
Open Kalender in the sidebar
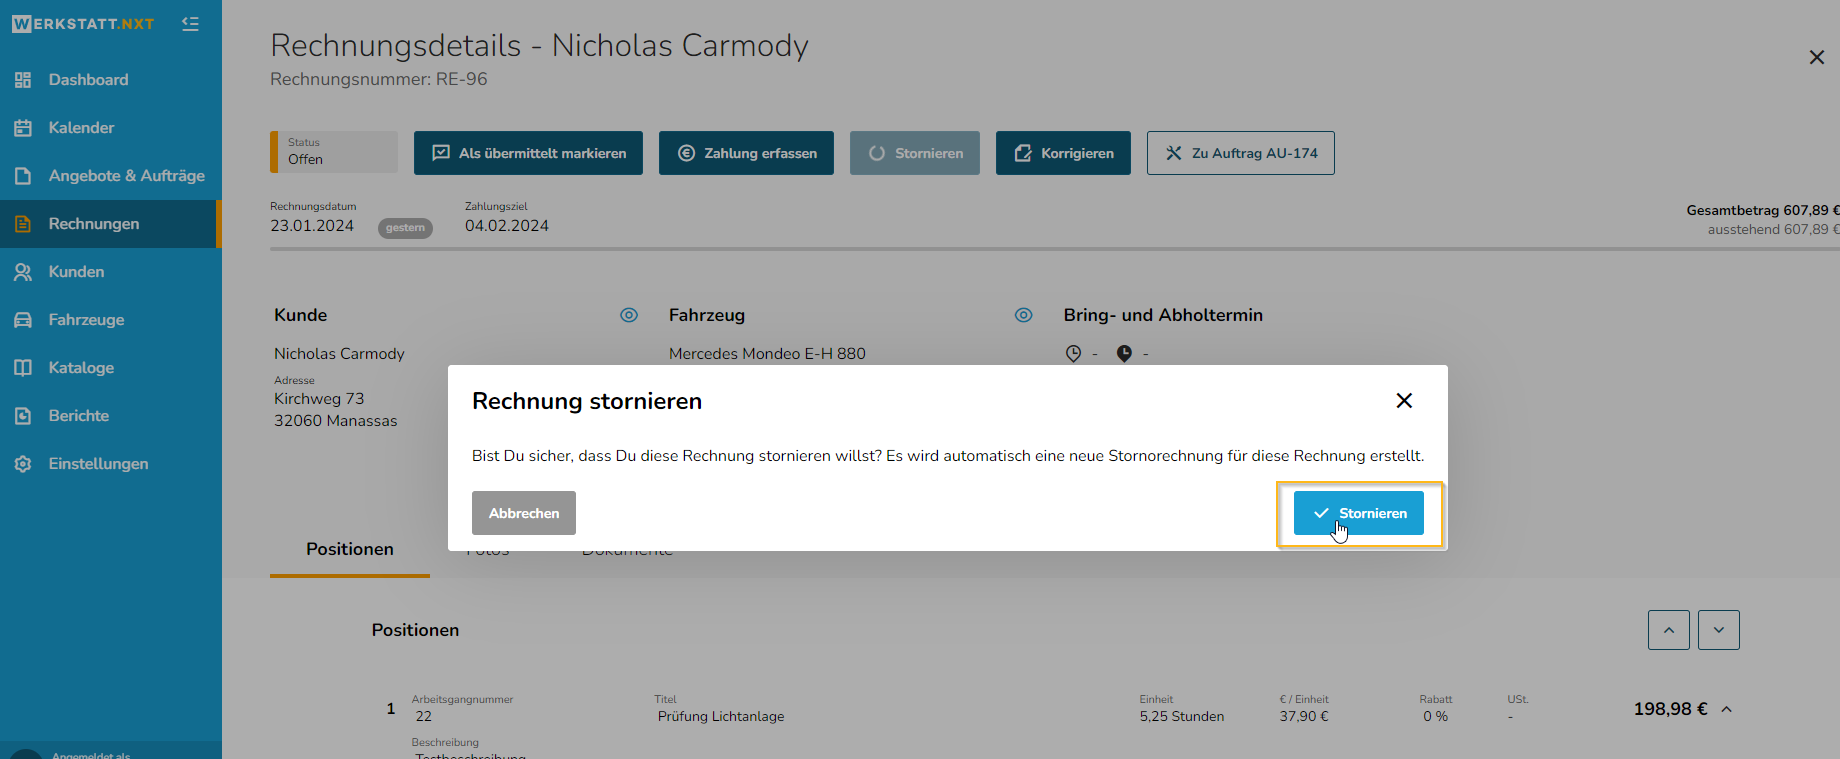click(81, 128)
